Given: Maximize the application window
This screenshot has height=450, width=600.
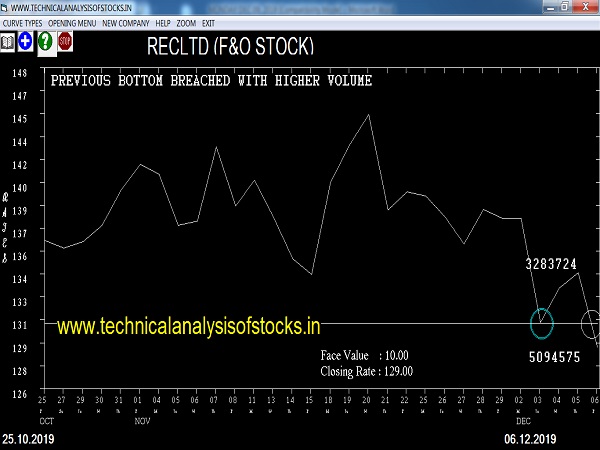Looking at the screenshot, I should [565, 7].
